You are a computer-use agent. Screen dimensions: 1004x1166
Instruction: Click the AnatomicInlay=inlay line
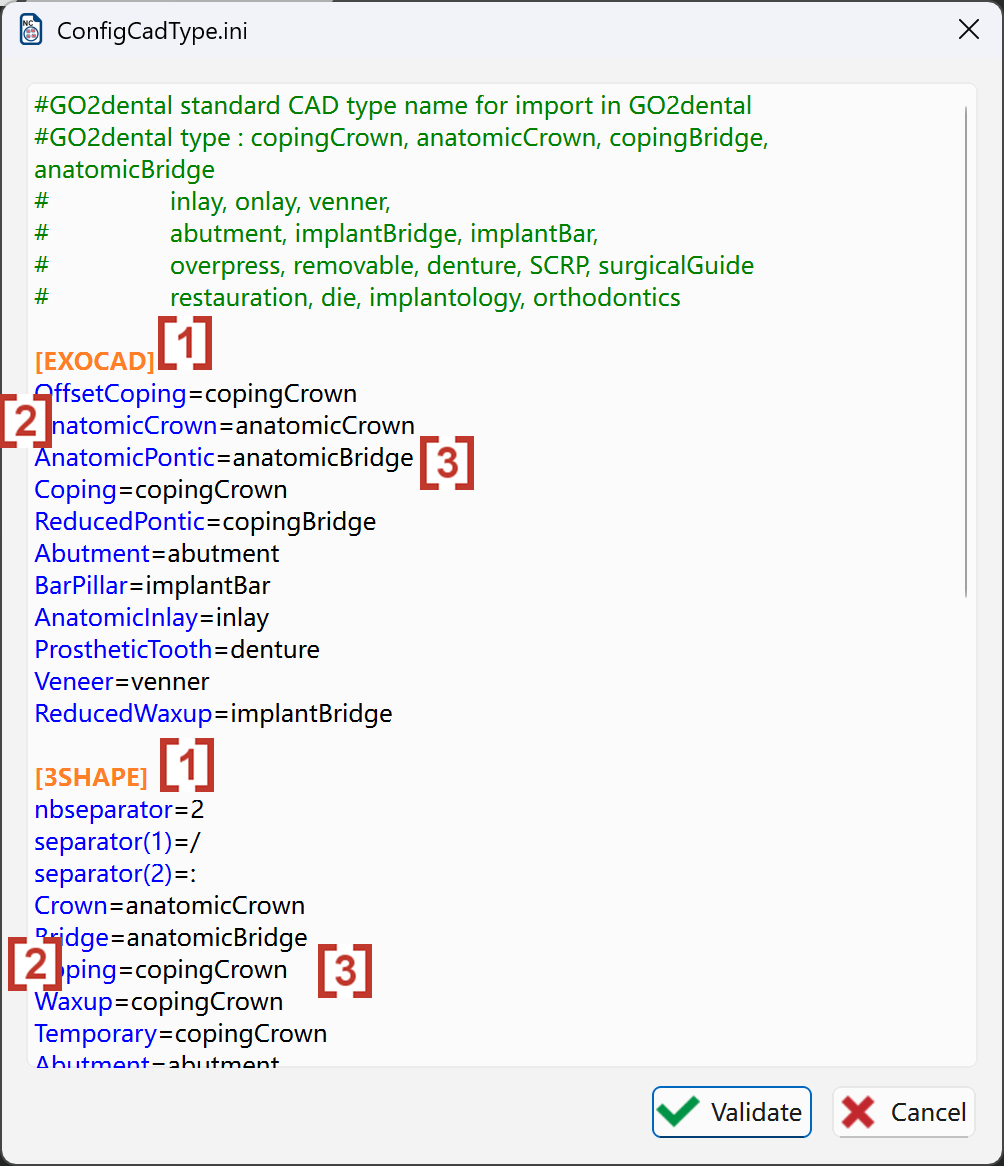152,618
